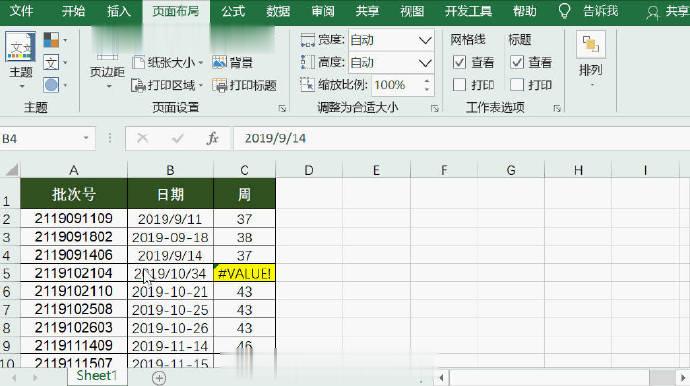Switch to 公式 tab
Screen dimensions: 690x386
[233, 11]
